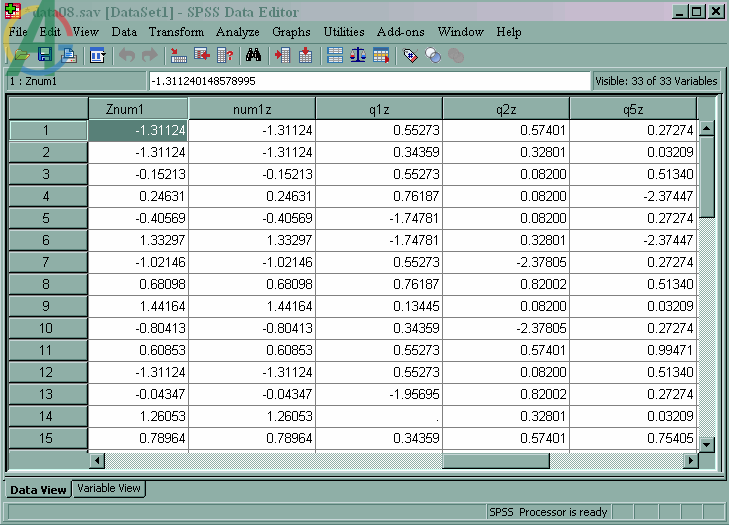729x525 pixels.
Task: Open the Analyze menu
Action: click(238, 32)
